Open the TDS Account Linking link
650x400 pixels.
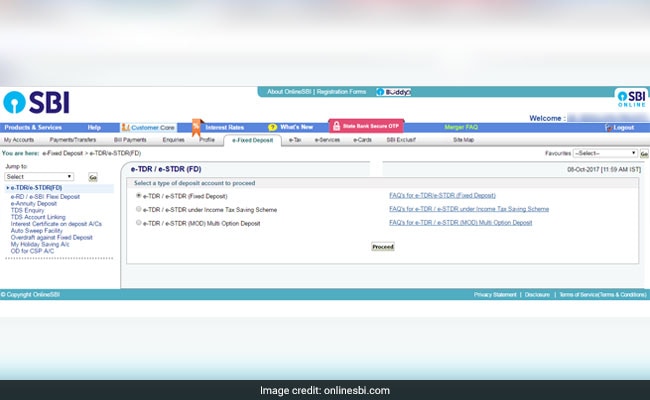coord(38,217)
